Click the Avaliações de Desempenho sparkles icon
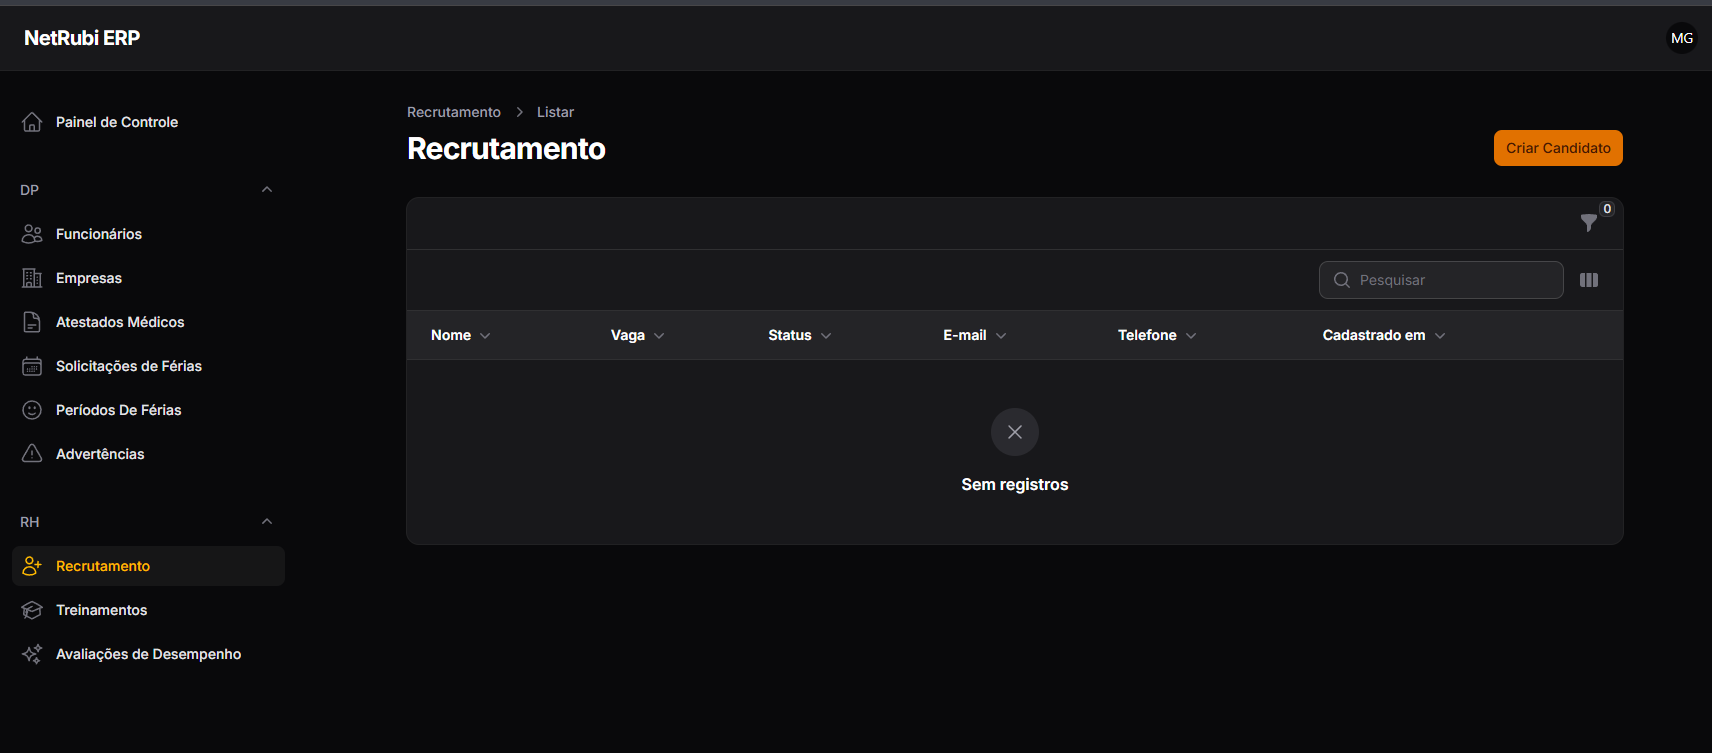 point(32,654)
